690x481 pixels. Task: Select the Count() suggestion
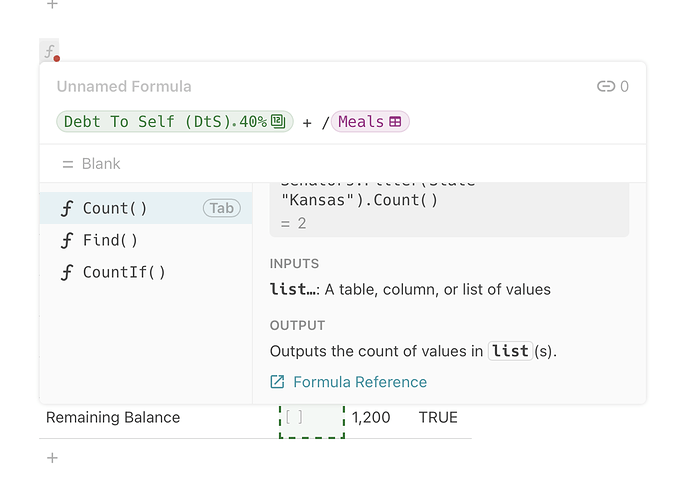(x=115, y=208)
